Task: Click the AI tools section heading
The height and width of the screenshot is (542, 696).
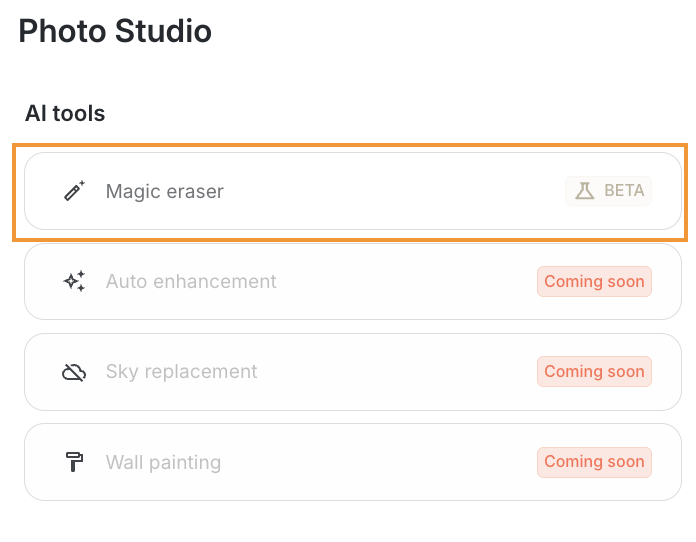Action: [65, 113]
